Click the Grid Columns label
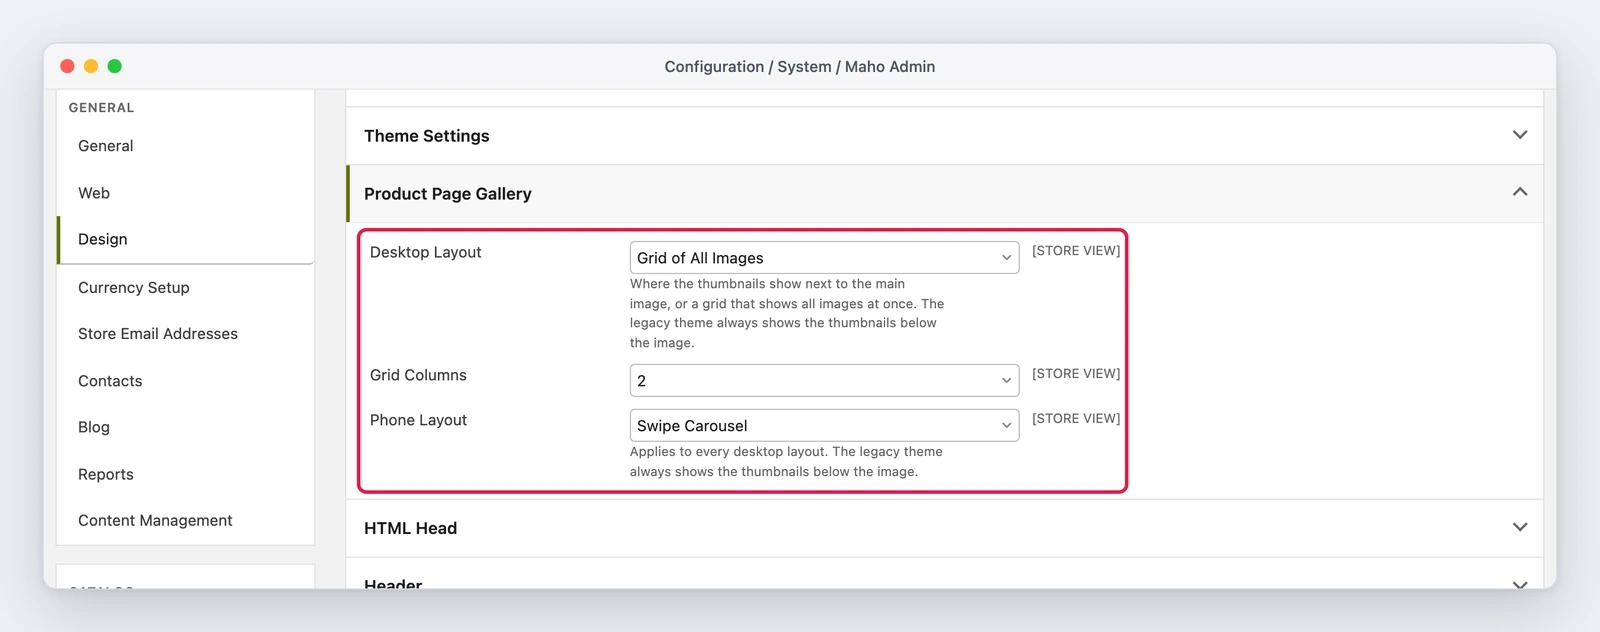Screen dimensions: 1600x632 418,375
